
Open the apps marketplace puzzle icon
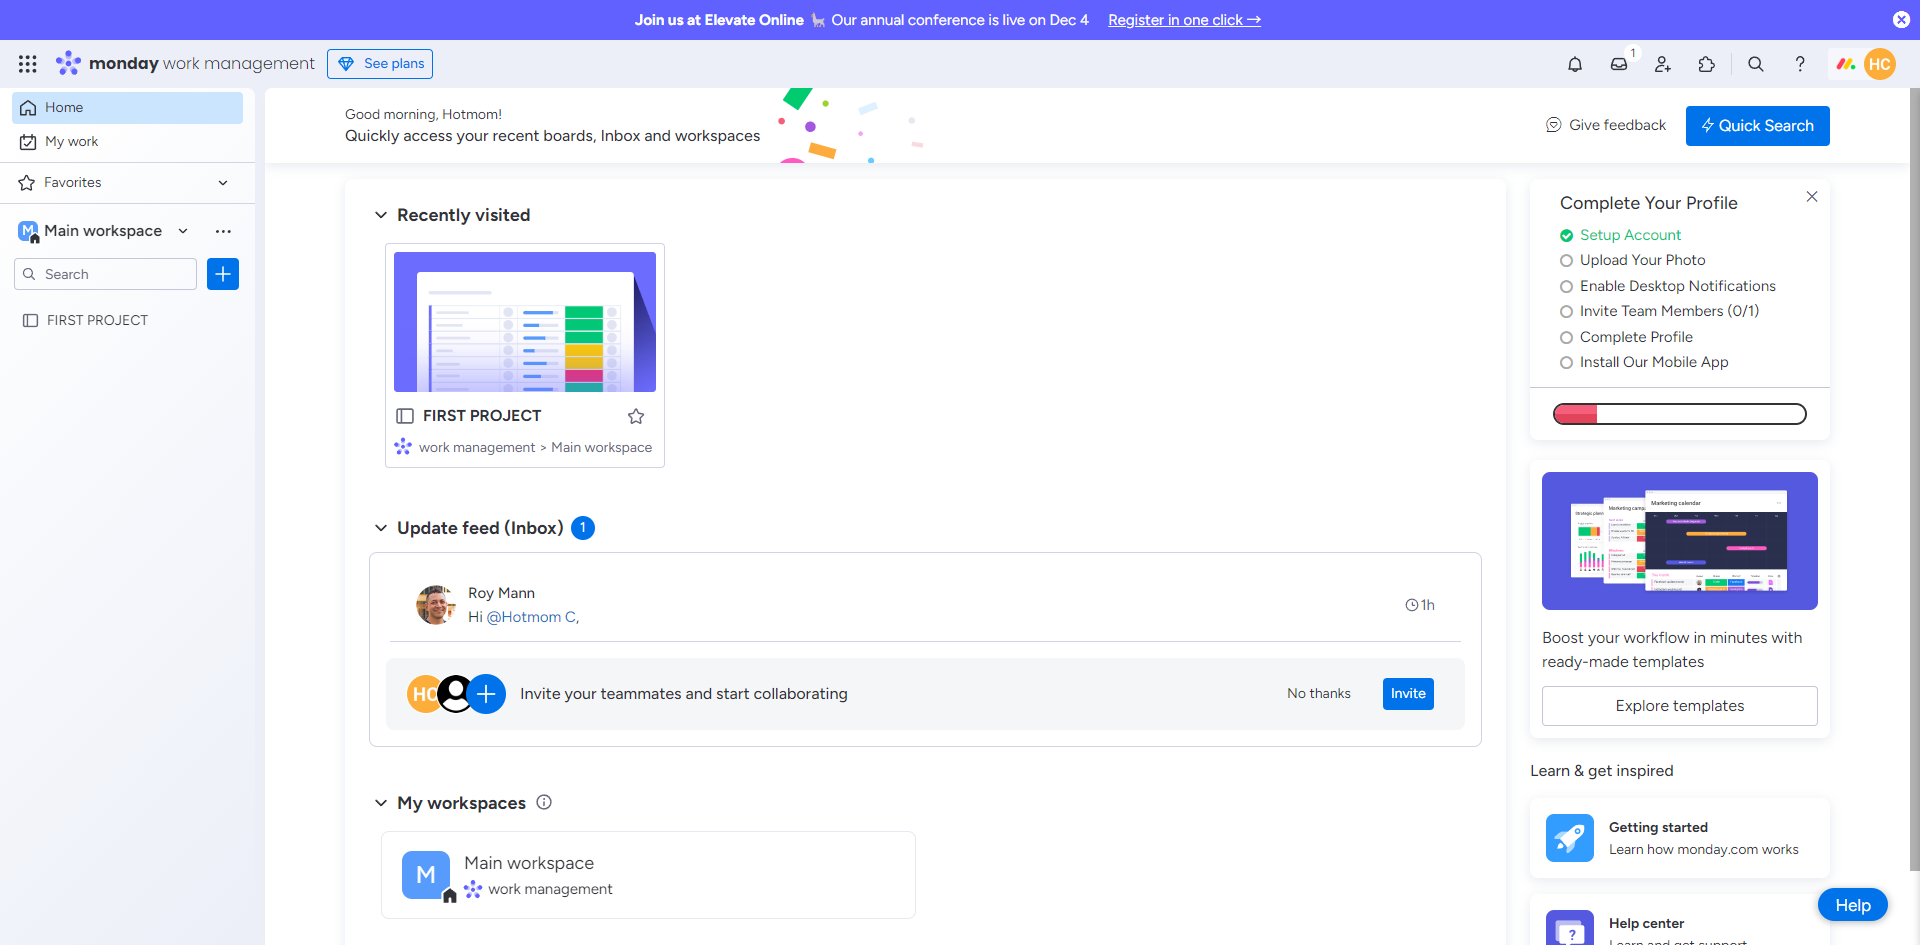[x=1707, y=64]
